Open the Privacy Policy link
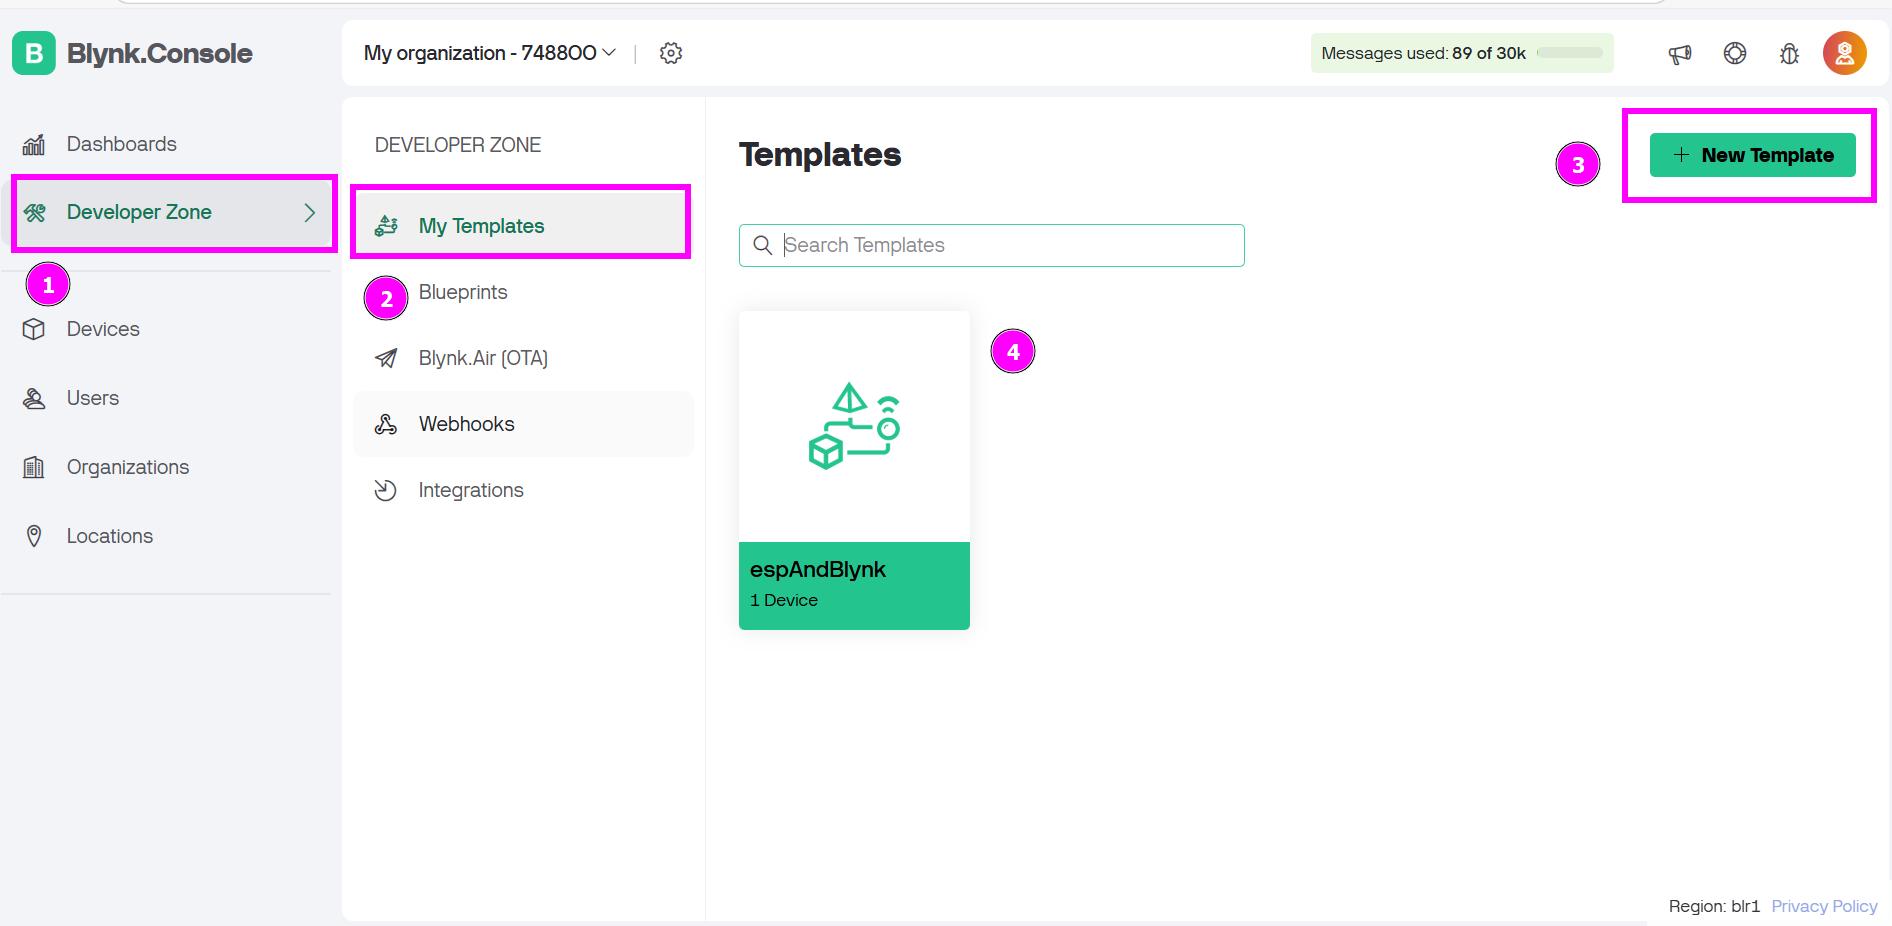Image resolution: width=1892 pixels, height=926 pixels. pyautogui.click(x=1824, y=906)
